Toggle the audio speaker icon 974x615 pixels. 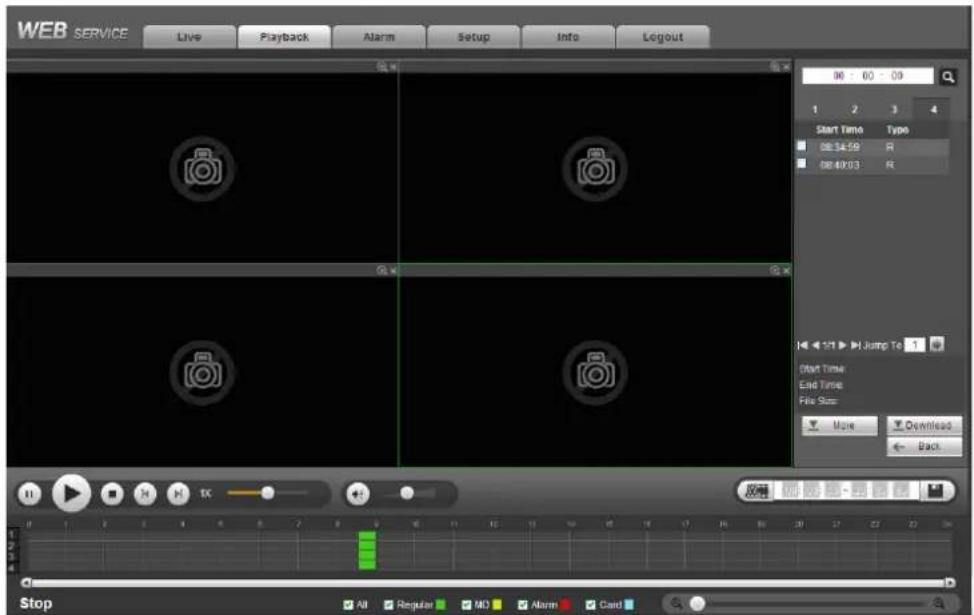[x=358, y=494]
